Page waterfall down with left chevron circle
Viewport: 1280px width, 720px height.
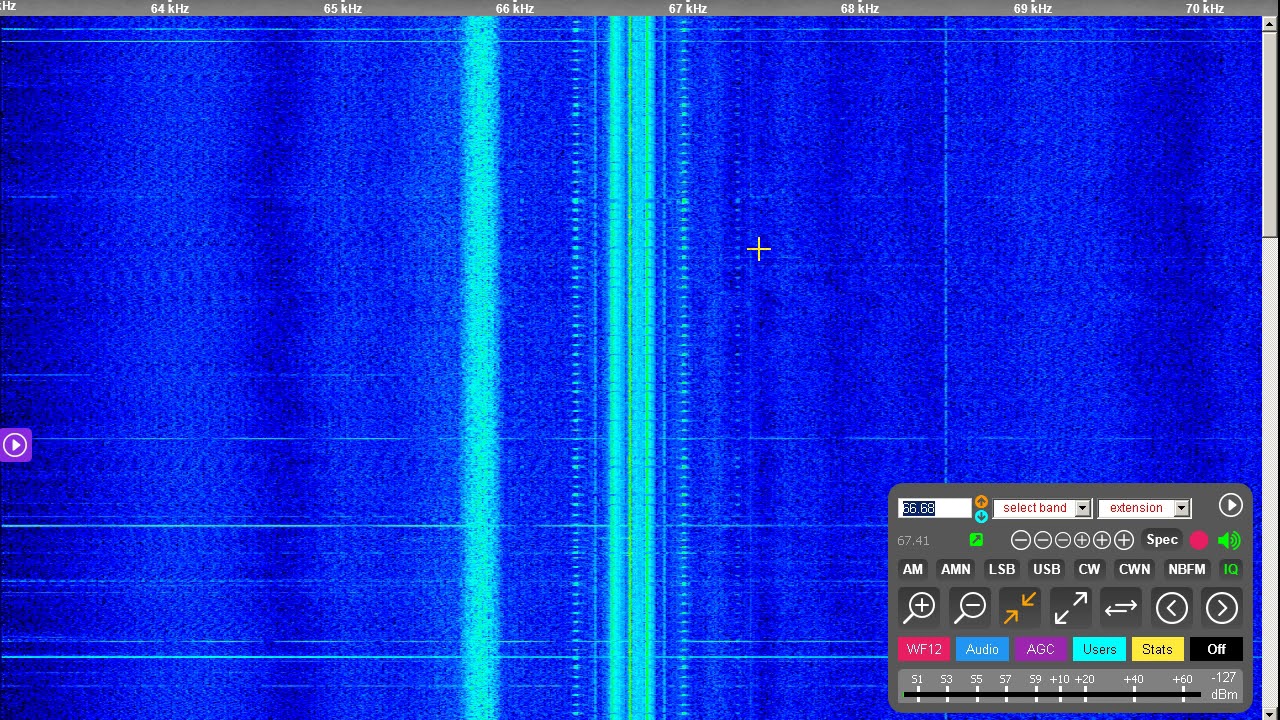[1172, 607]
